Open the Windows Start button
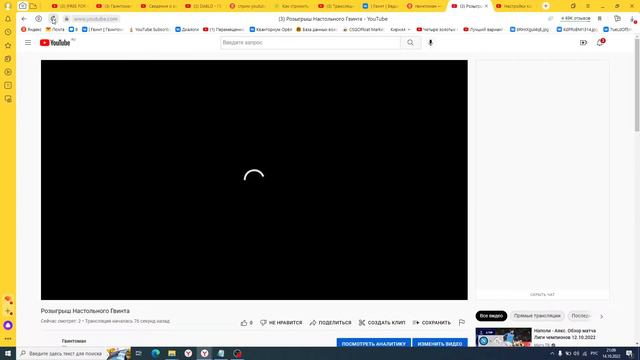 tap(8, 353)
